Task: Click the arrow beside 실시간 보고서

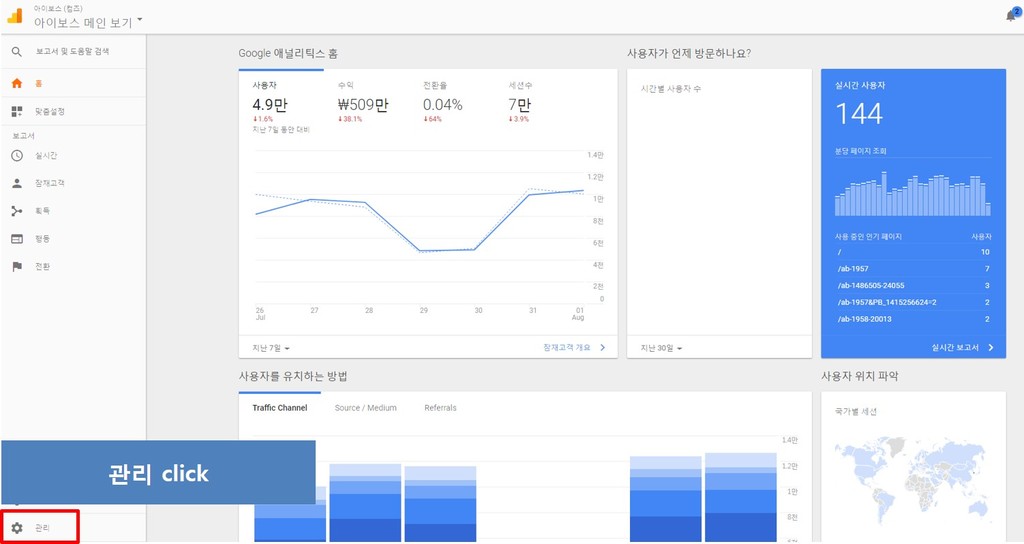Action: [991, 347]
